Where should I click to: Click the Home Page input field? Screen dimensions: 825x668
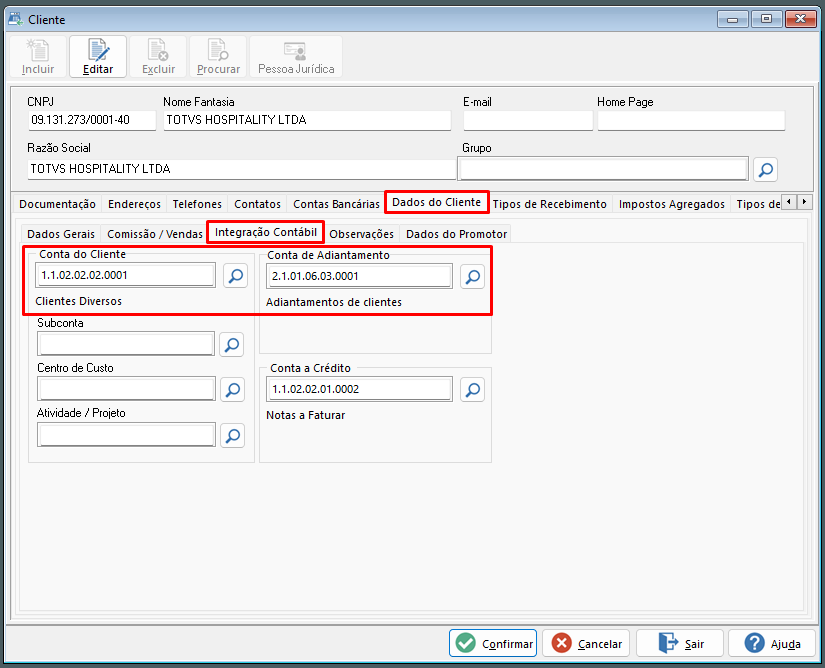(691, 120)
